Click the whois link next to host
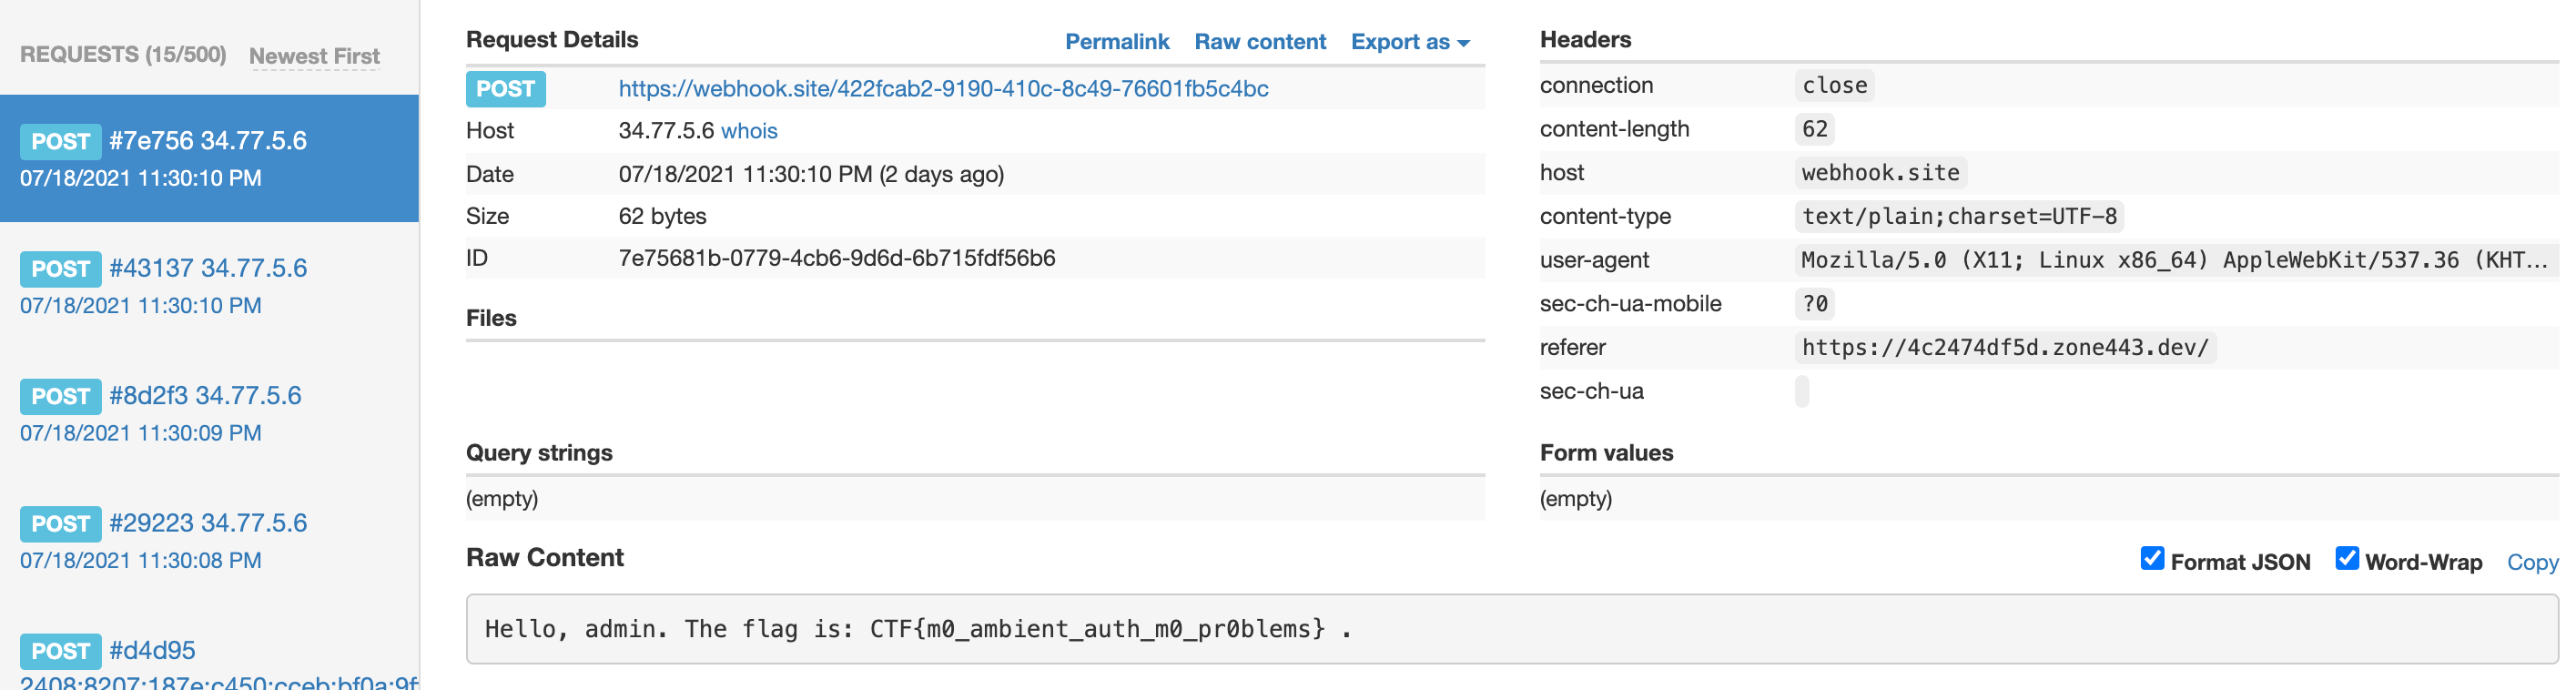Viewport: 2576px width, 690px height. (x=749, y=131)
